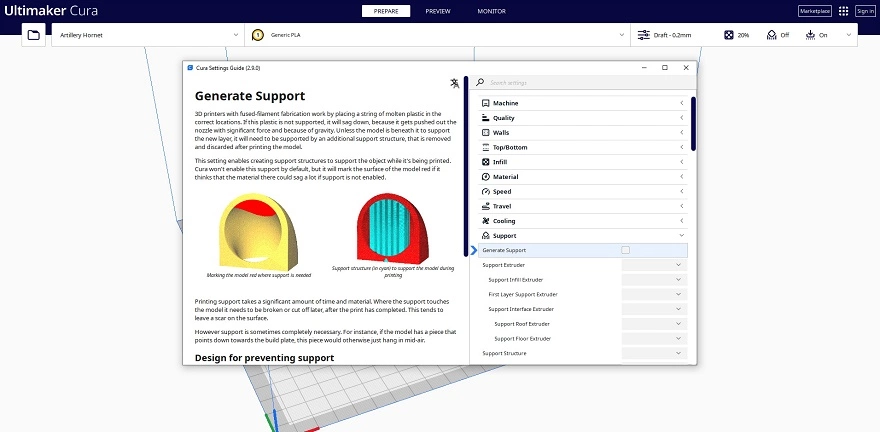Open the file folder icon
Screen dimensions: 880x432
click(34, 35)
